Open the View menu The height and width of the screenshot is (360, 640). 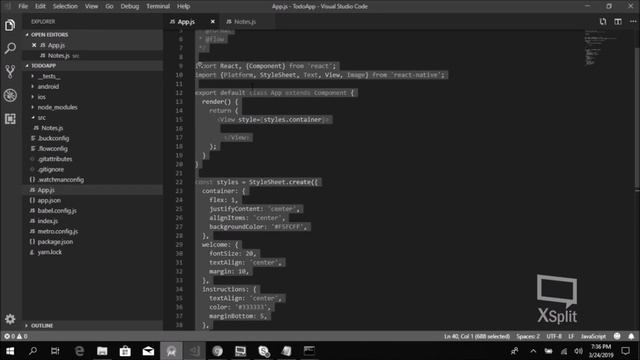(91, 6)
